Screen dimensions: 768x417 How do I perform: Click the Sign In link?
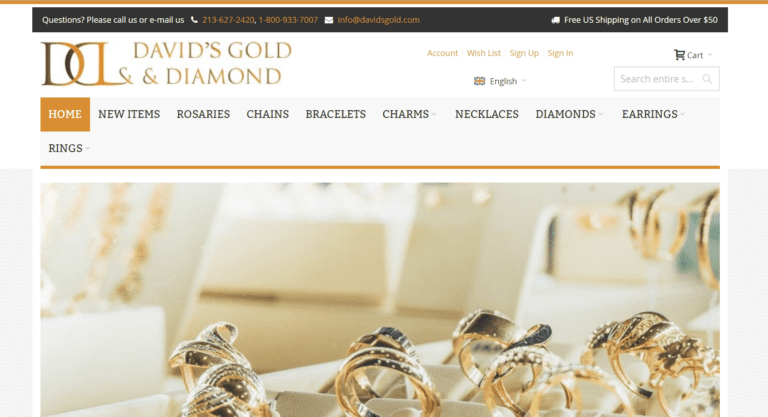560,53
